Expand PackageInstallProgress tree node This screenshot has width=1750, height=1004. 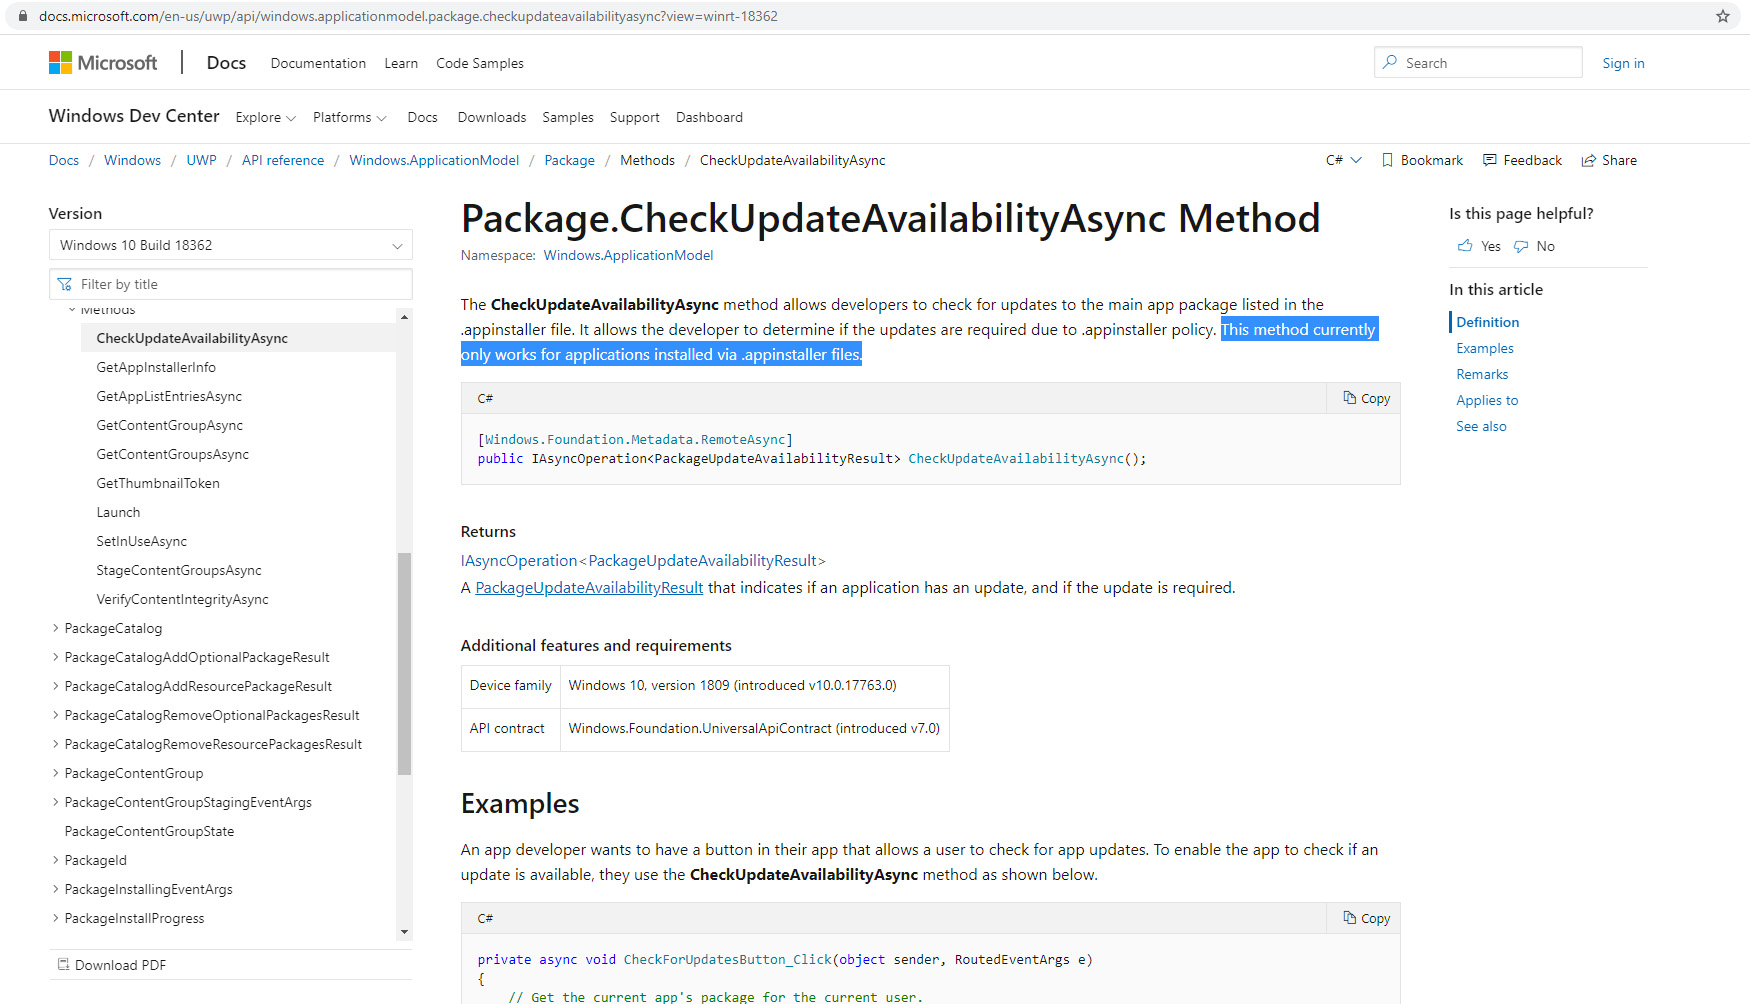[x=55, y=918]
